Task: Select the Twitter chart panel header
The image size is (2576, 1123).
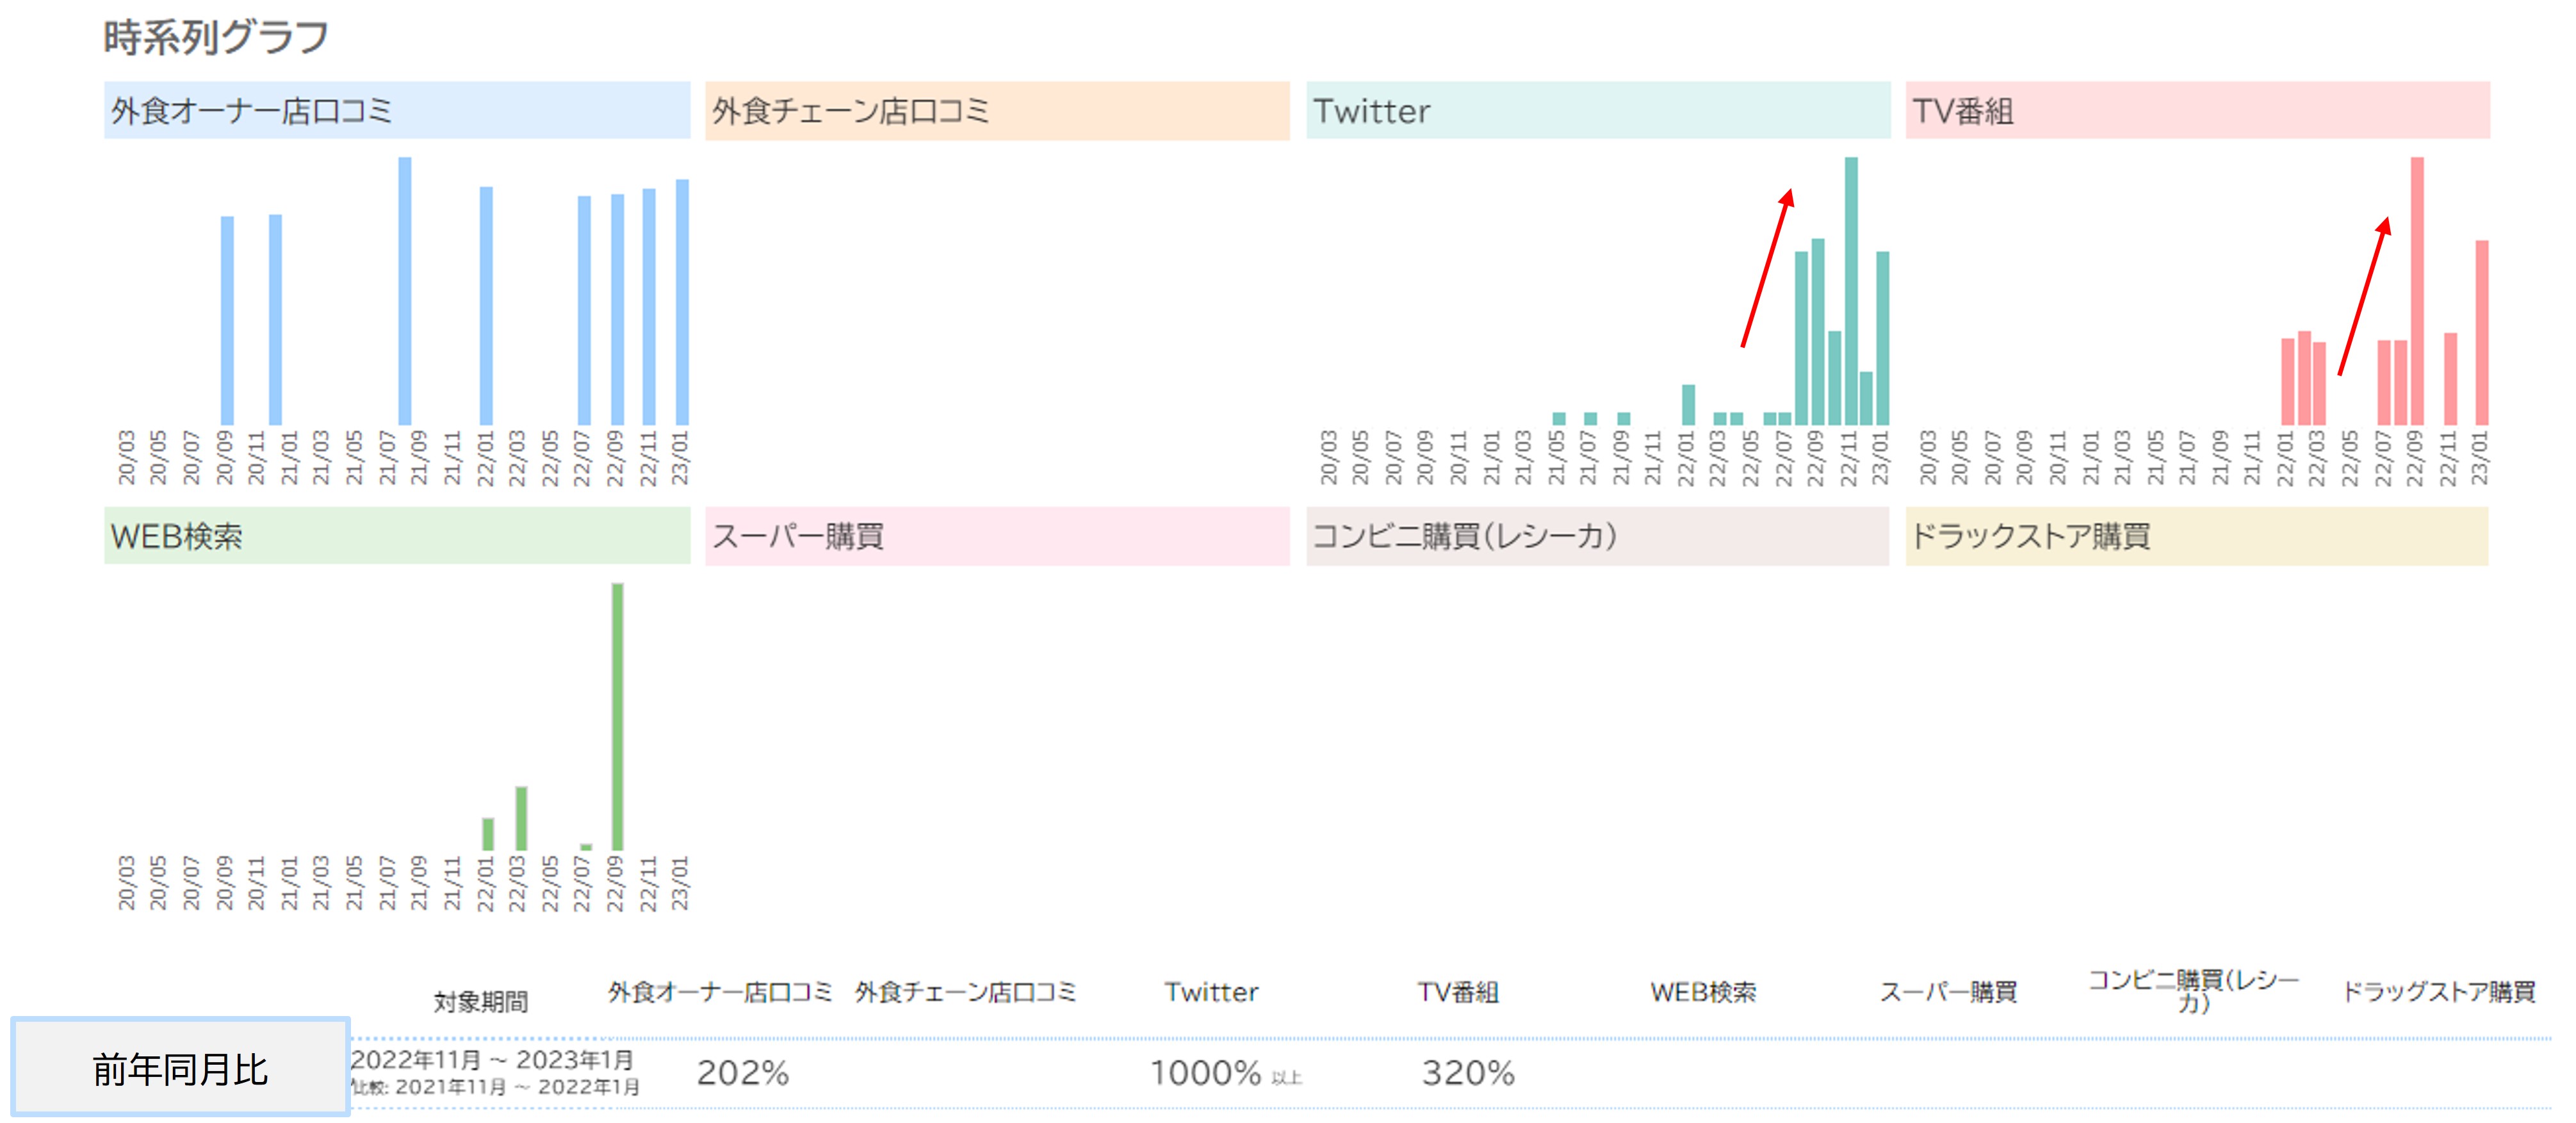Action: tap(1597, 110)
